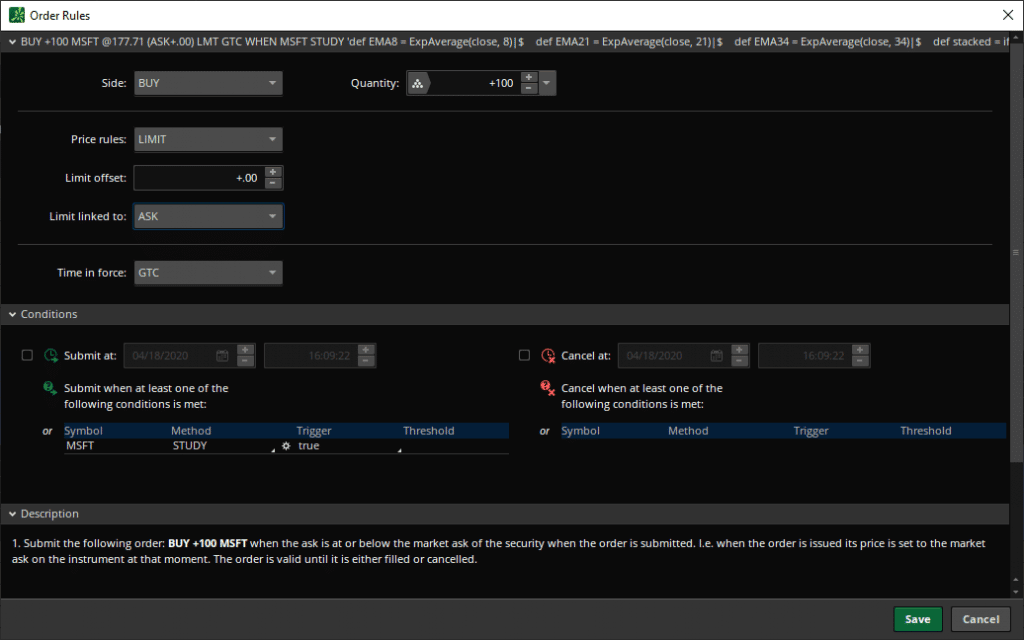Image resolution: width=1024 pixels, height=640 pixels.
Task: Enable the Submit at checkbox
Action: click(x=27, y=355)
